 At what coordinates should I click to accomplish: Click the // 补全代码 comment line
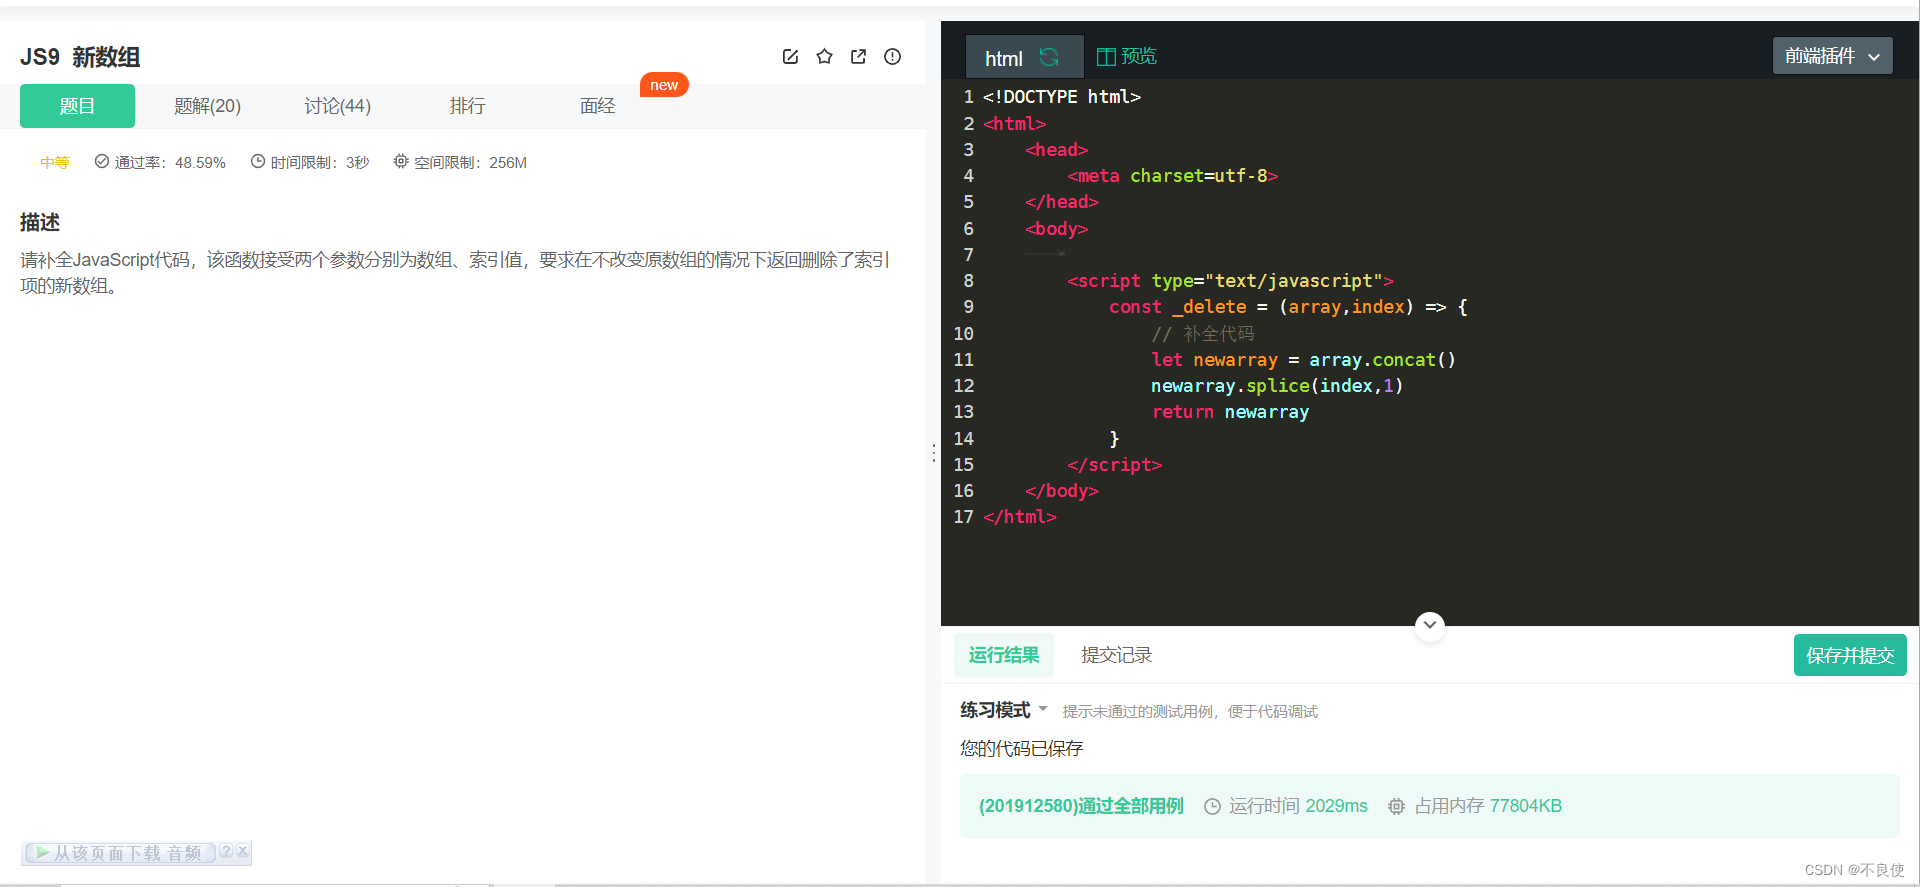(1202, 333)
